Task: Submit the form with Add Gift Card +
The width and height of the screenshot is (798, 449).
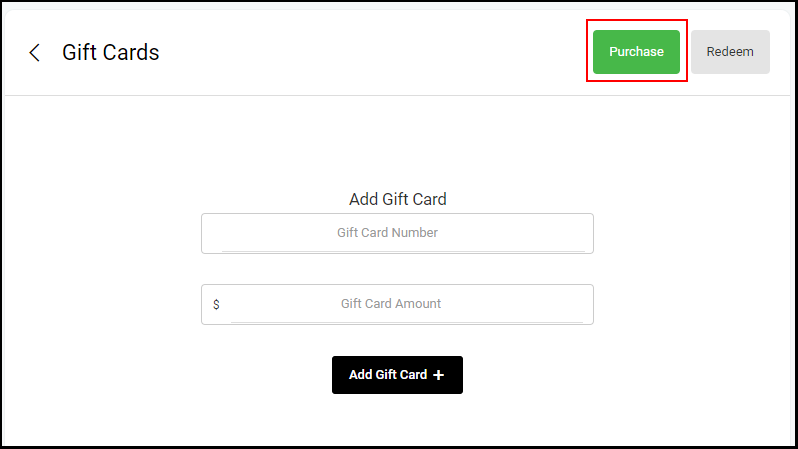Action: (397, 375)
